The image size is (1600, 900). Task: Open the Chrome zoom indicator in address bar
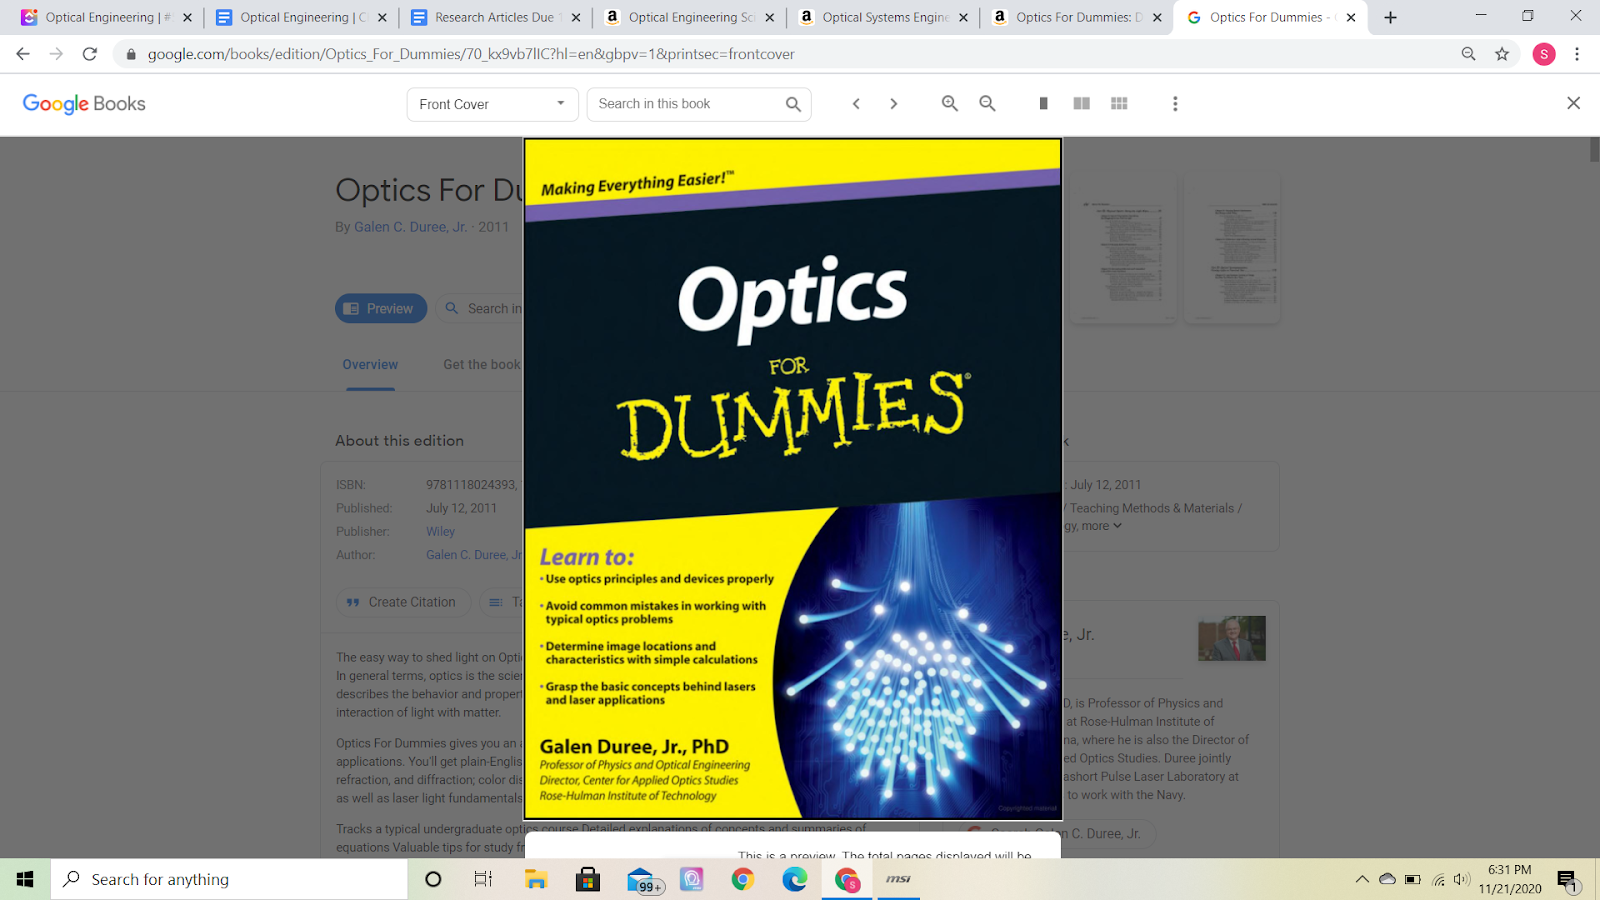[1468, 54]
